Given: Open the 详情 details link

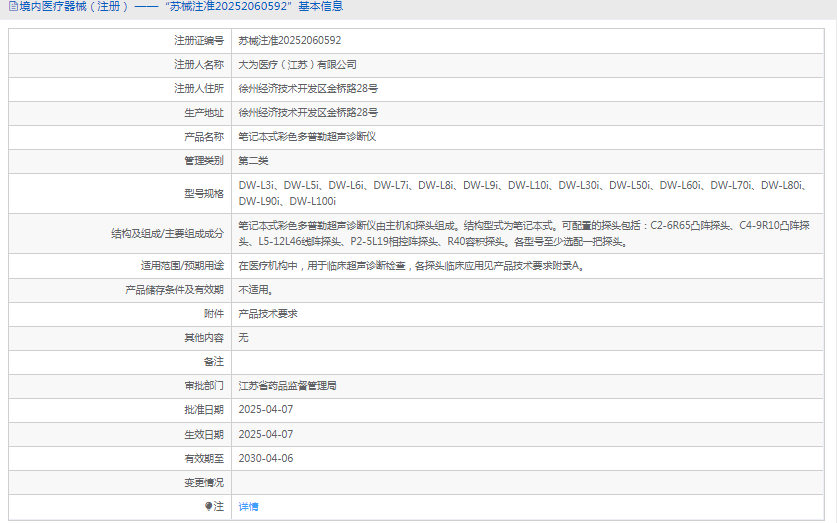Looking at the screenshot, I should coord(248,506).
